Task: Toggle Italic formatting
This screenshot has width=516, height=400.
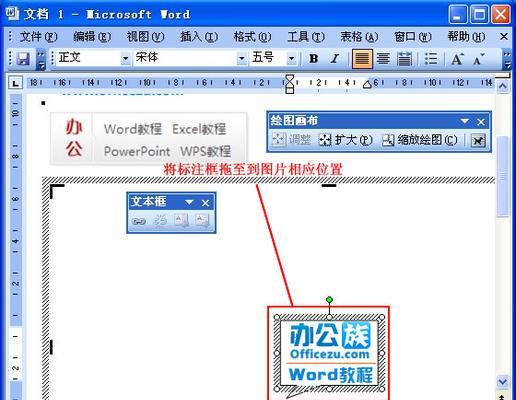Action: point(334,59)
